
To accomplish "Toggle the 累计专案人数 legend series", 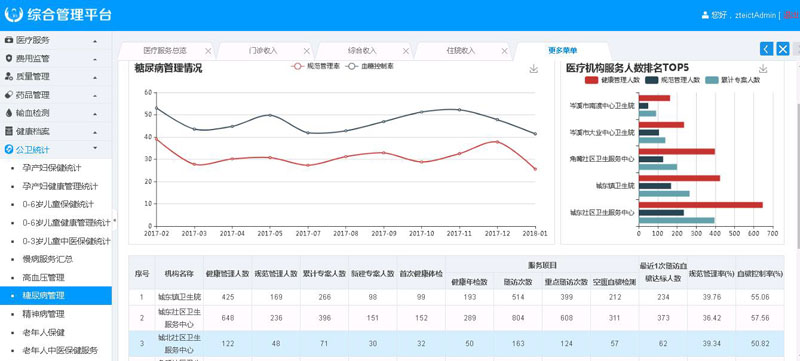I will tap(733, 80).
